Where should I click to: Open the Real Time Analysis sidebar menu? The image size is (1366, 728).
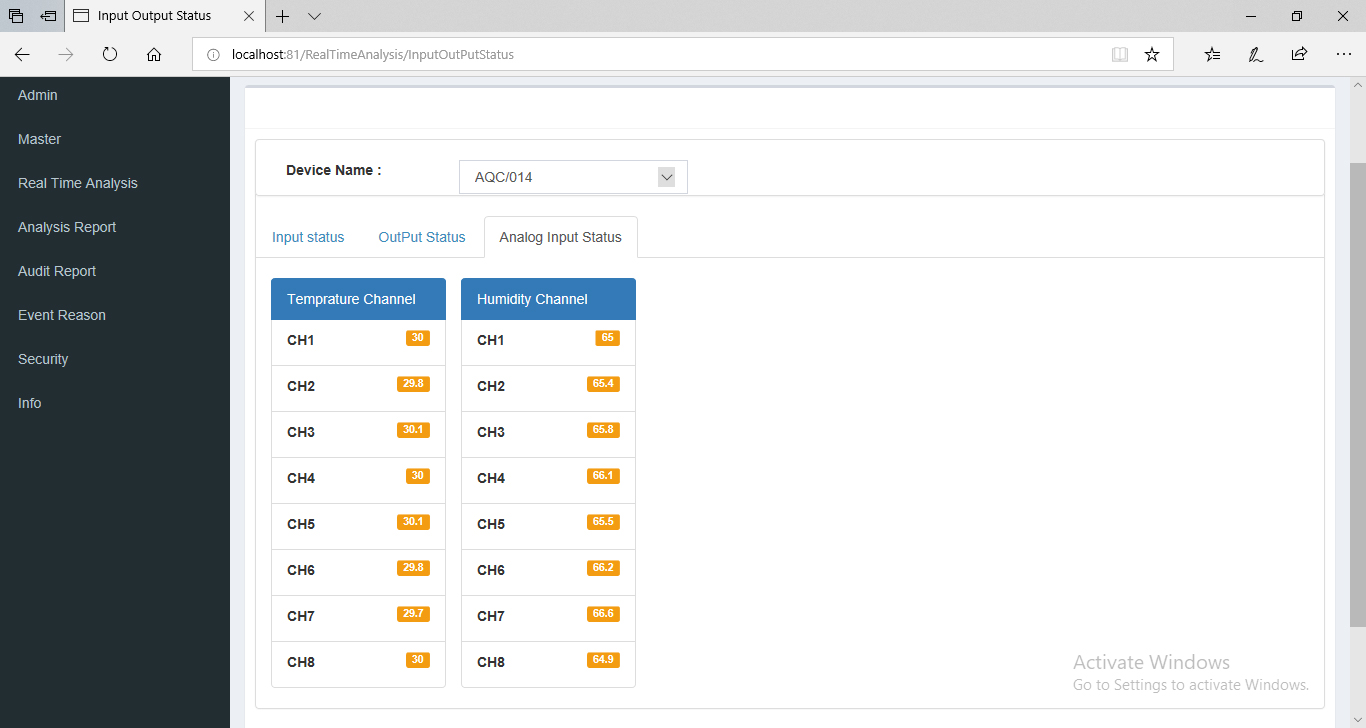tap(78, 183)
